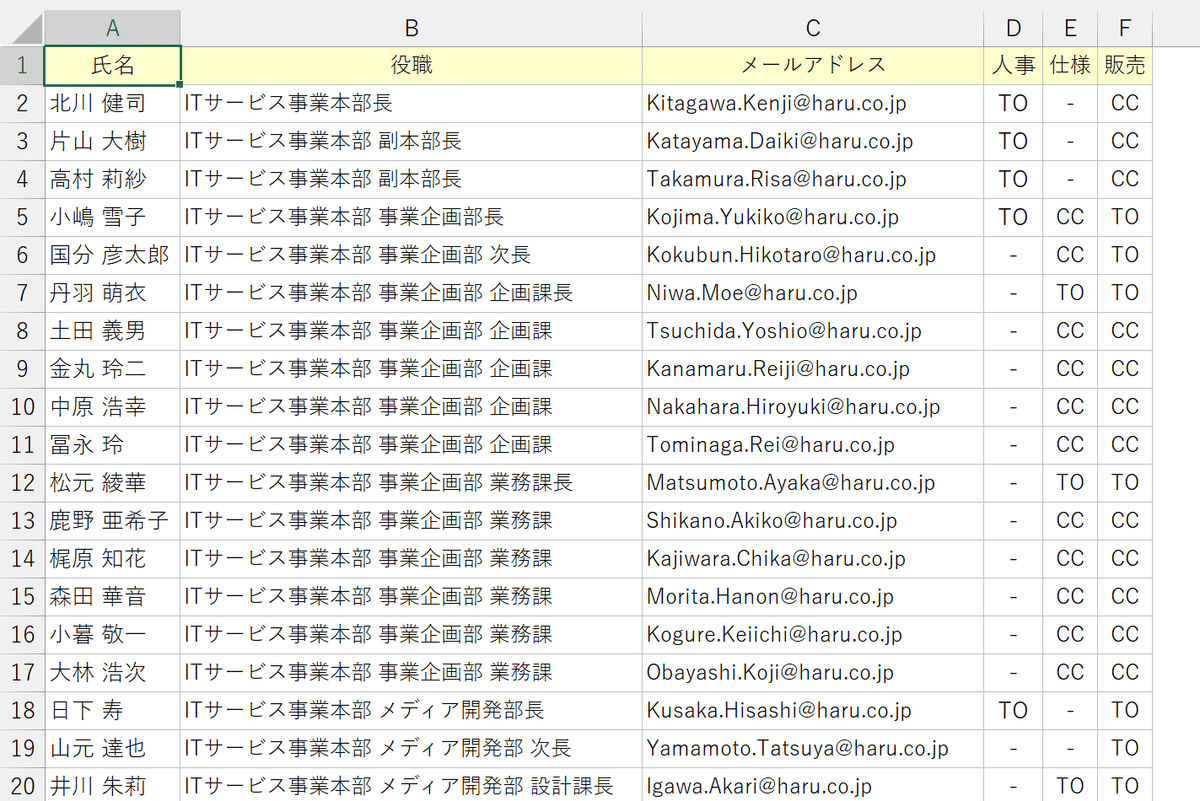Click the 仕様 header cell
1200x801 pixels.
click(1070, 65)
